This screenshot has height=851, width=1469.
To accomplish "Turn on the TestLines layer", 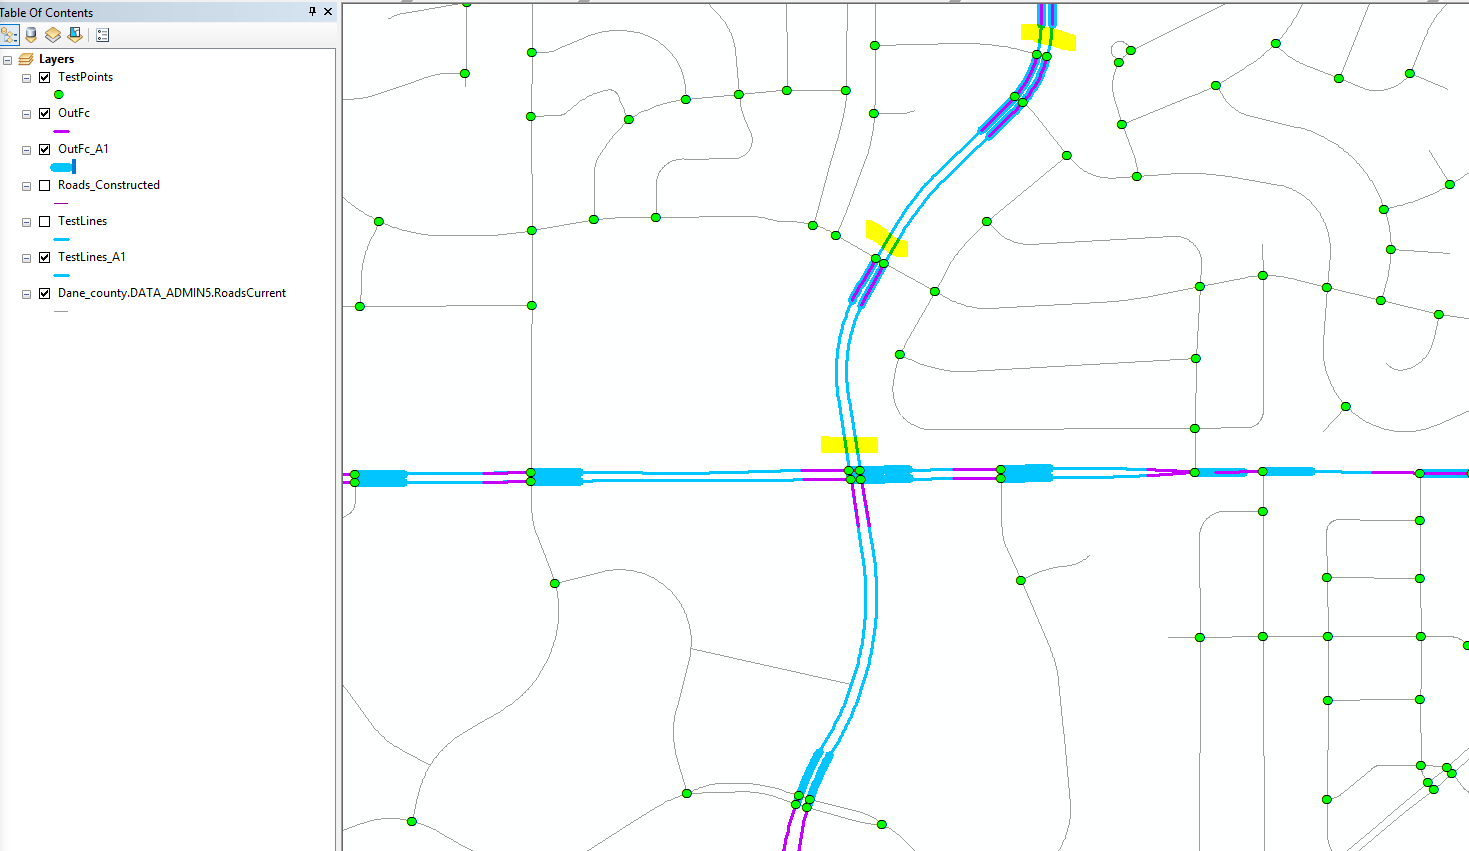I will (44, 221).
